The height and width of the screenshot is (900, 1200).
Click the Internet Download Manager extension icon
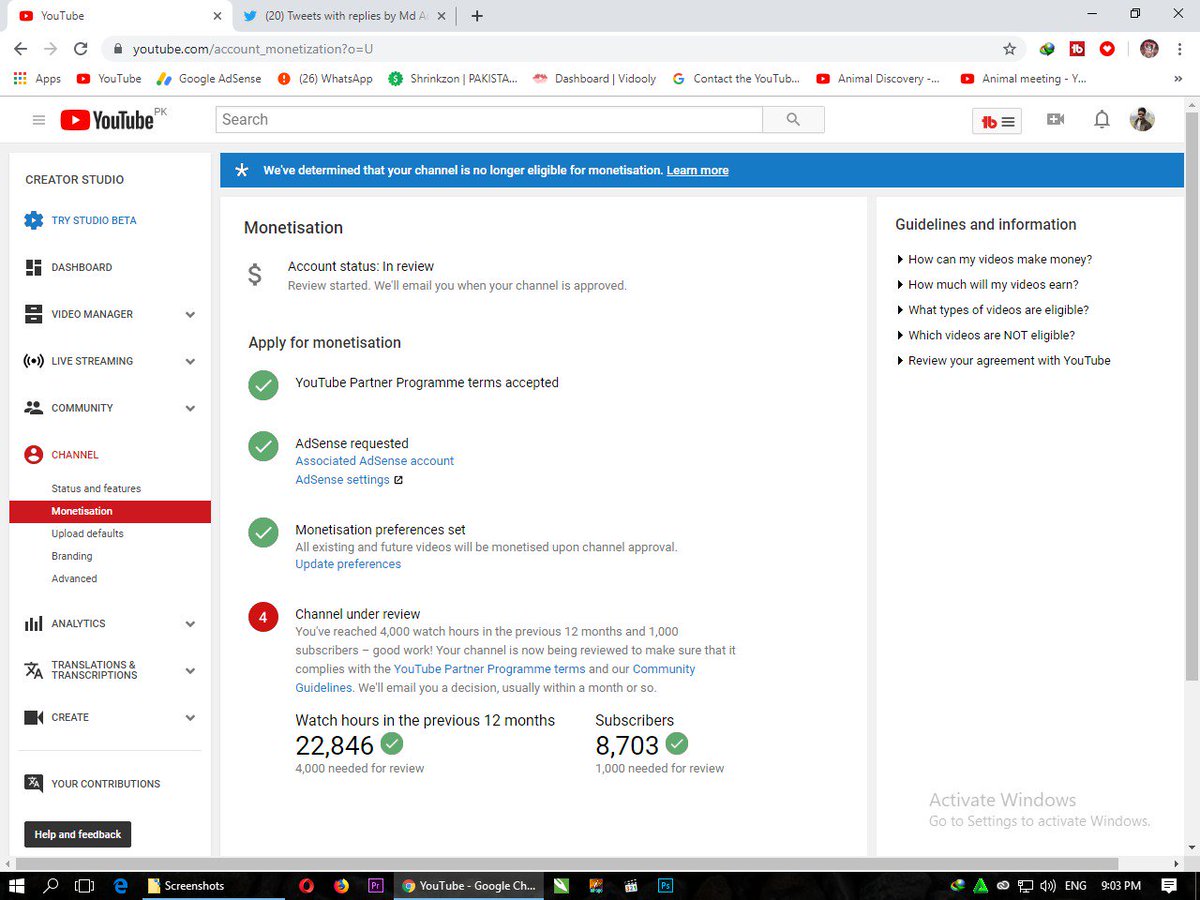[1047, 48]
